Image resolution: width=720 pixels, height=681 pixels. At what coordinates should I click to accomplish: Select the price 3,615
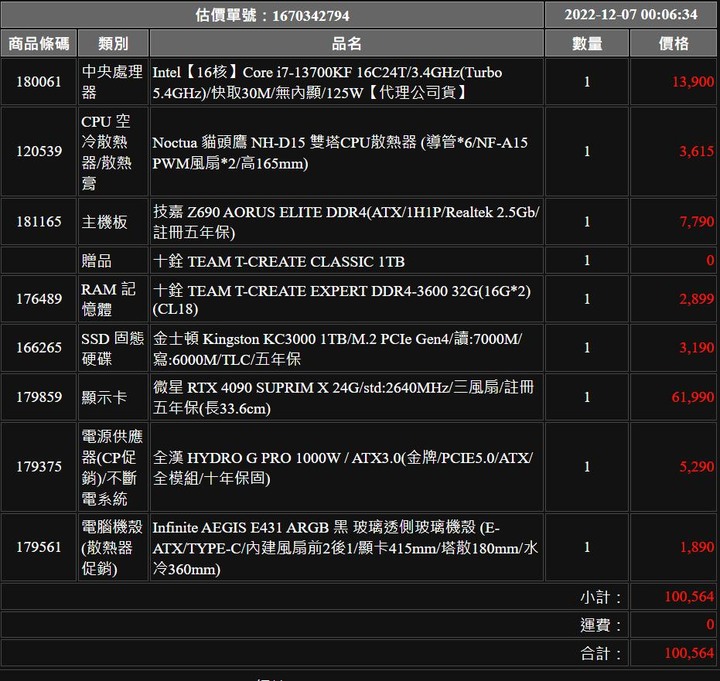[697, 151]
